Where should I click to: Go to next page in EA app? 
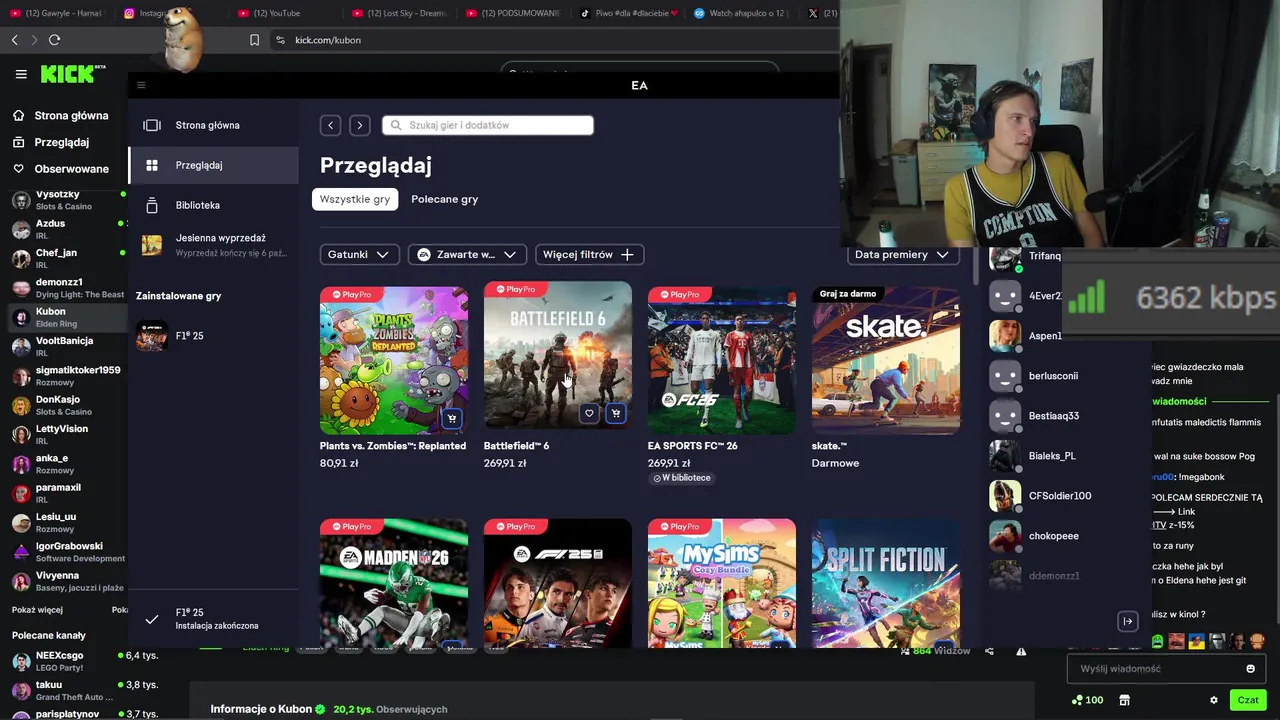pyautogui.click(x=359, y=125)
